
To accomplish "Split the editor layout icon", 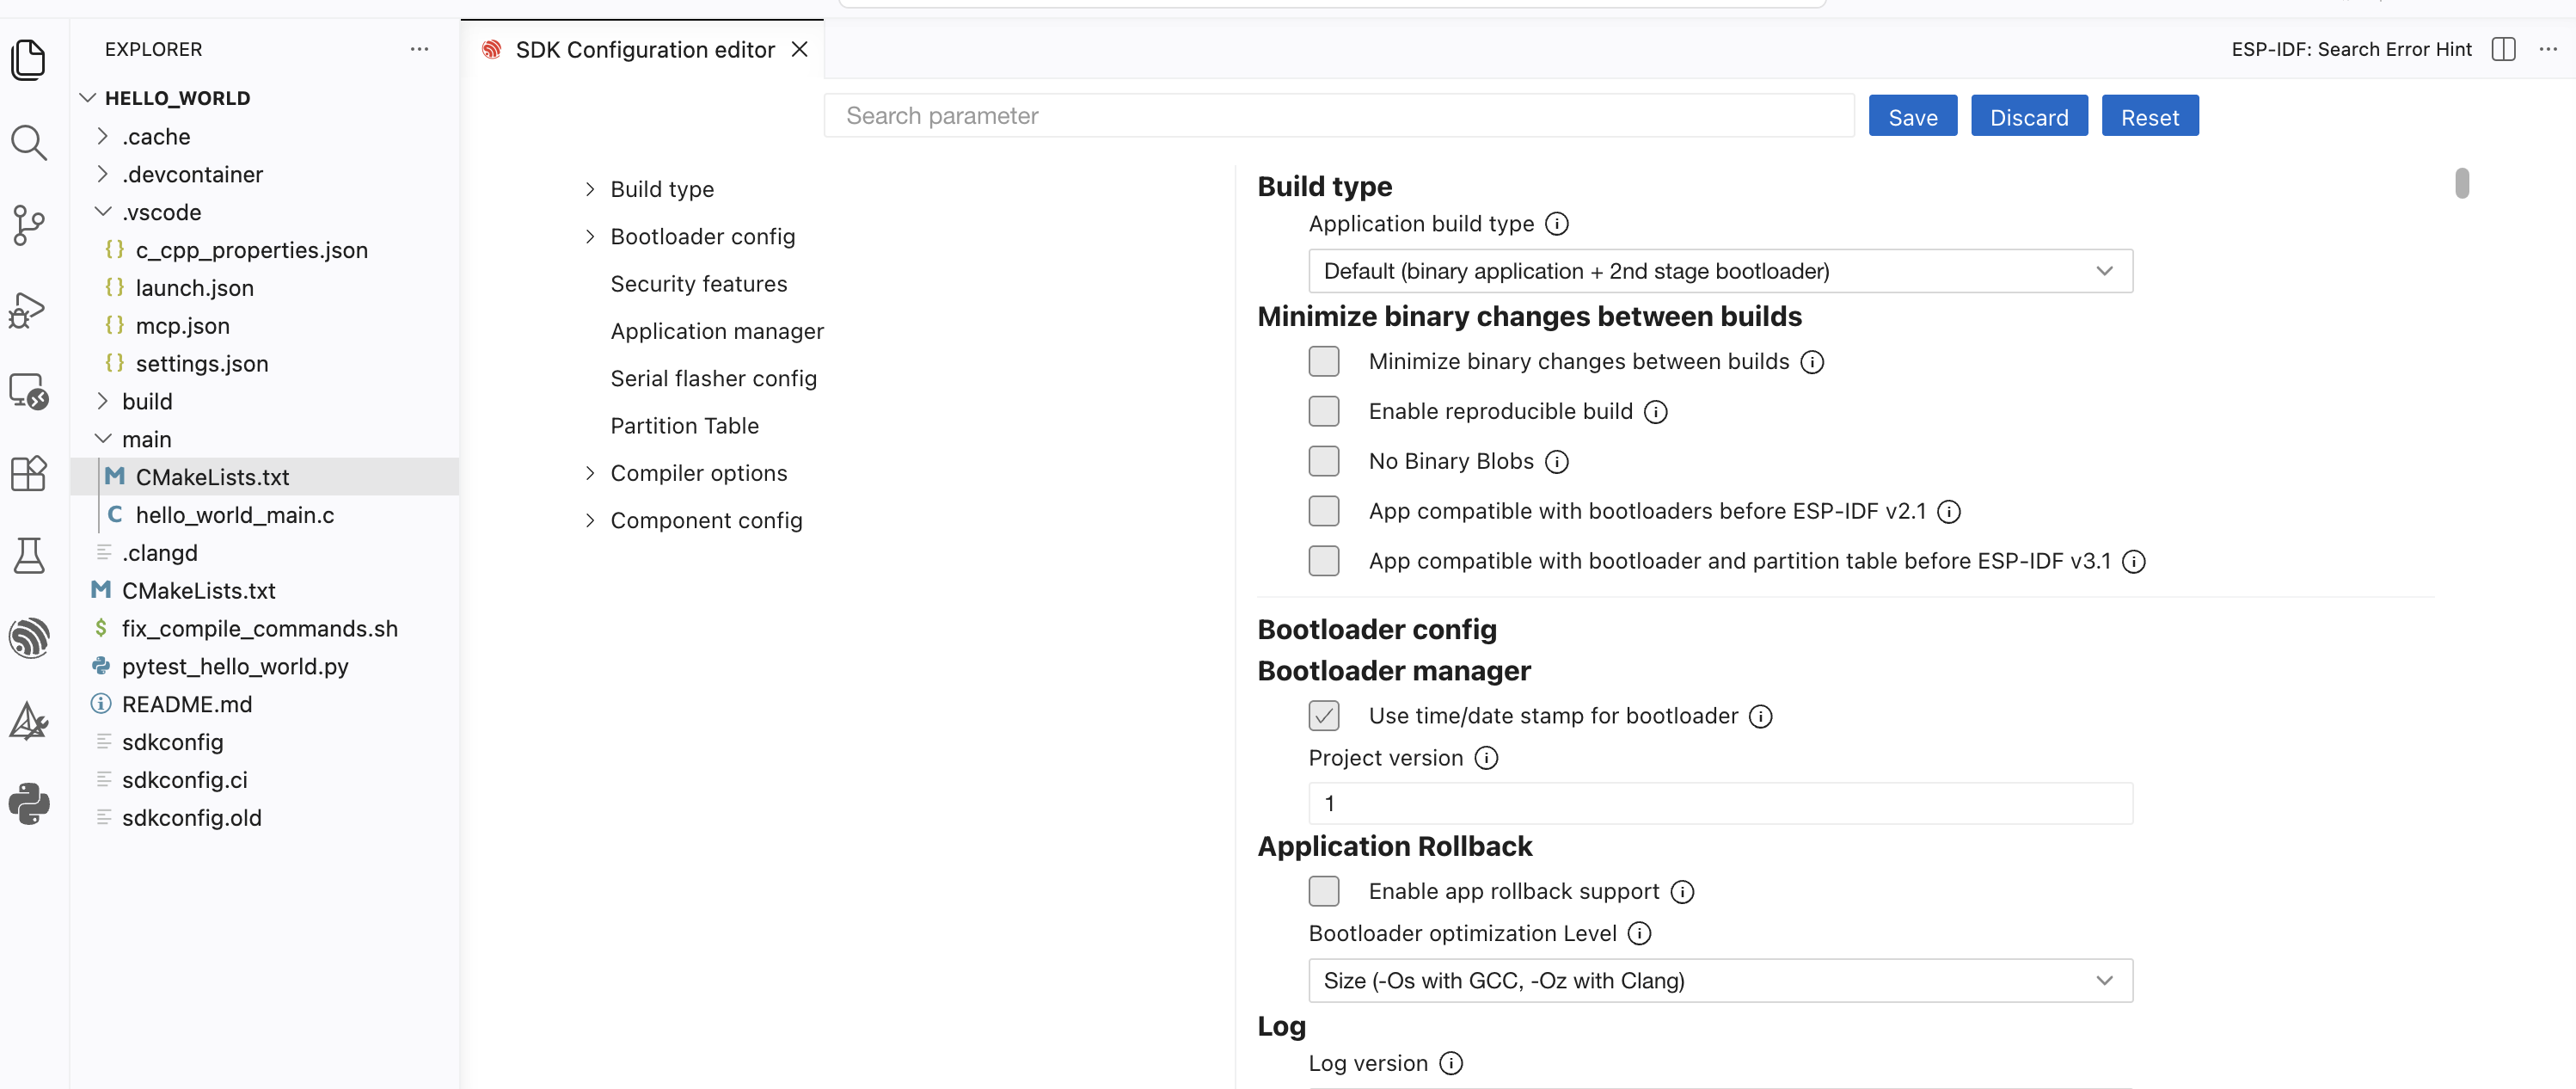I will (x=2503, y=49).
